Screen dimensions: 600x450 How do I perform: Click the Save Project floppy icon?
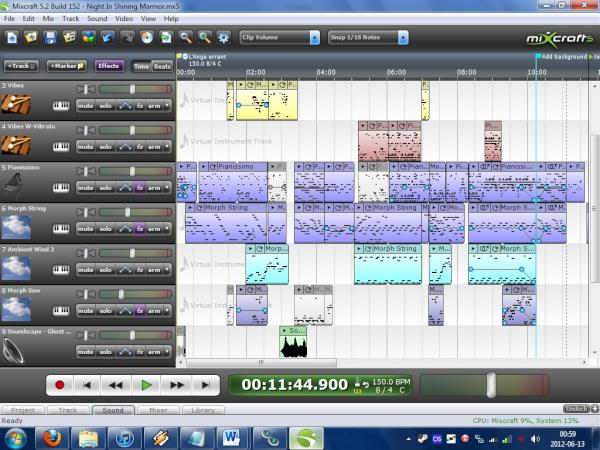click(50, 38)
